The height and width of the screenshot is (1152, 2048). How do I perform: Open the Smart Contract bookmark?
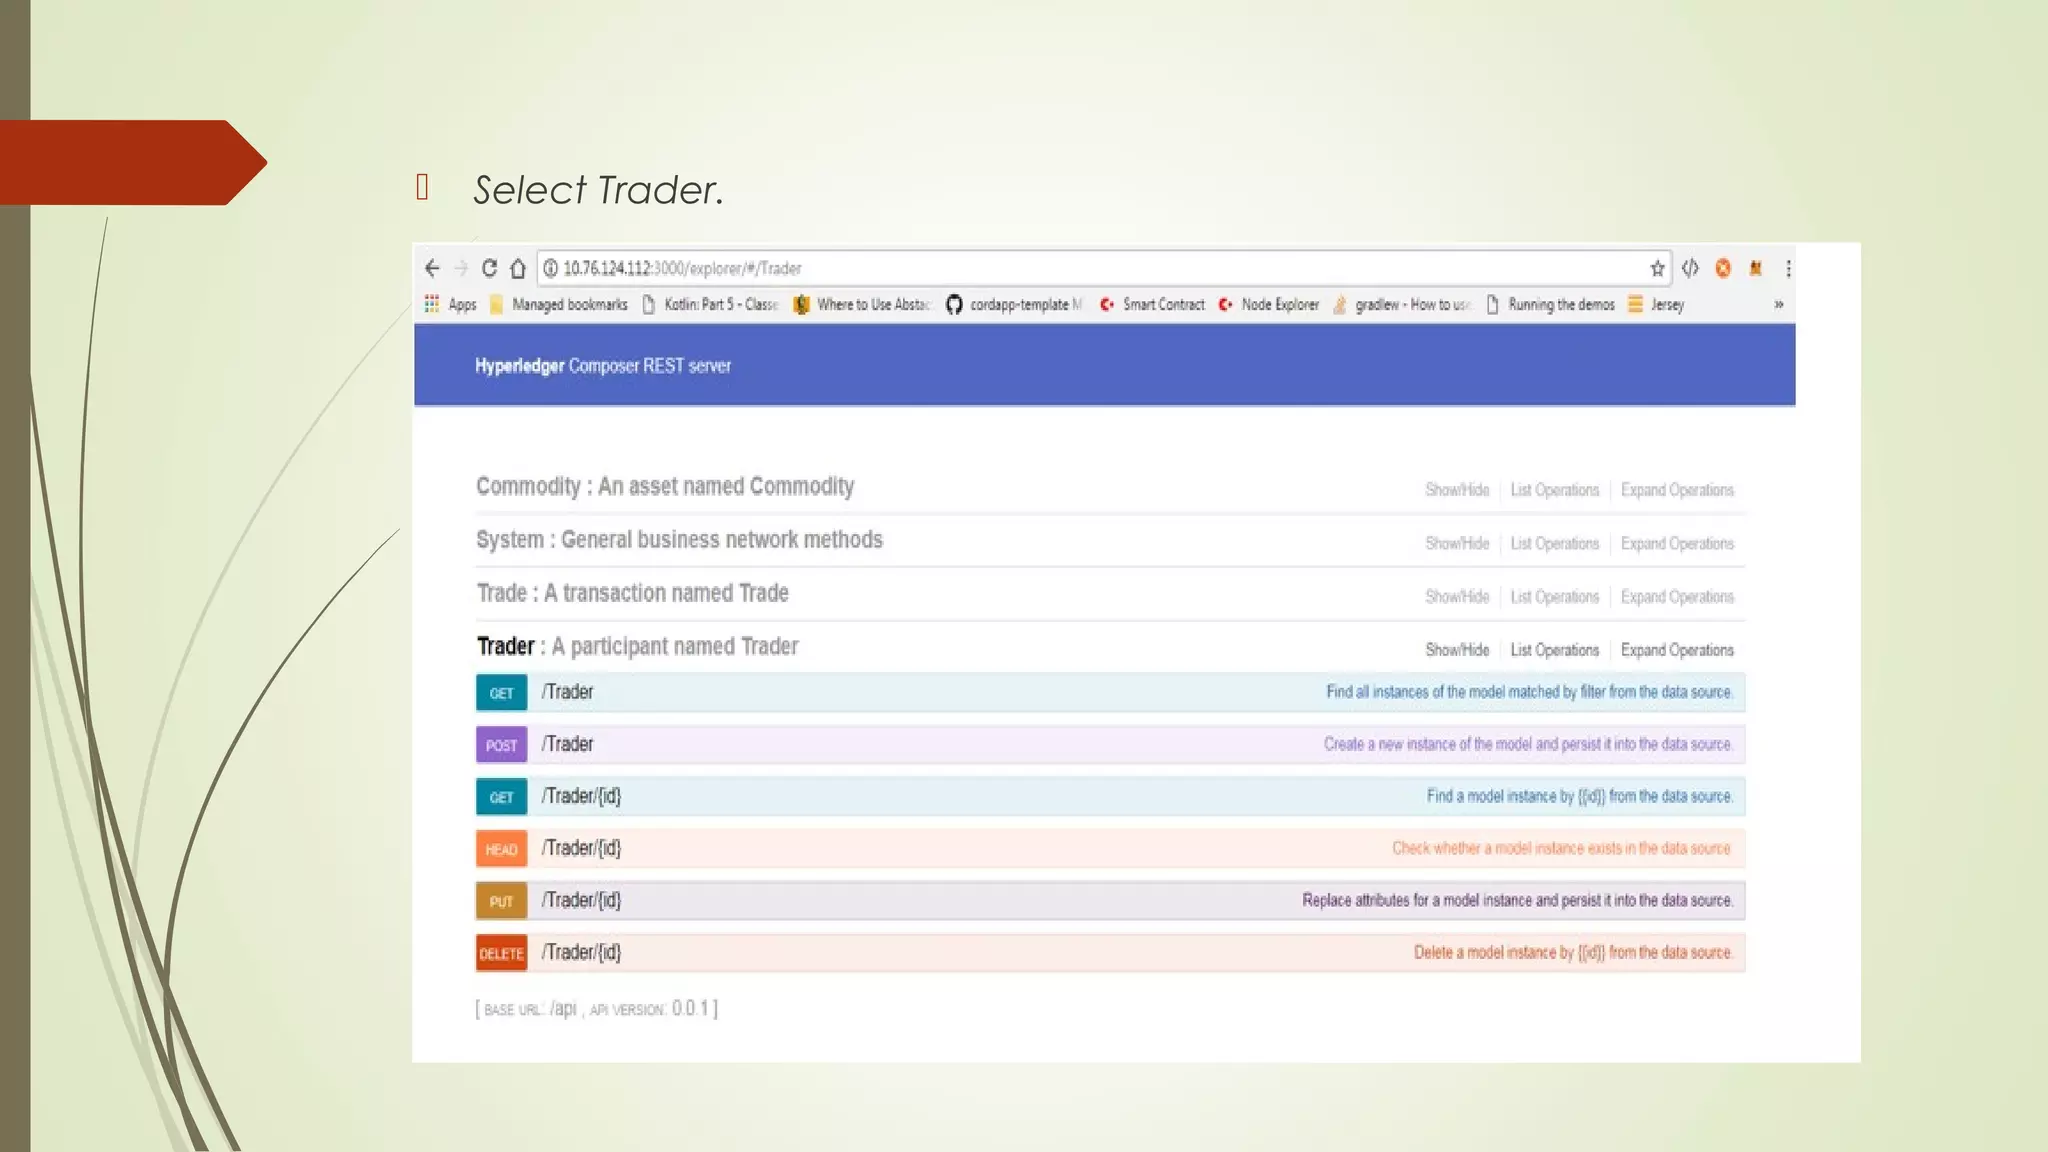coord(1152,304)
